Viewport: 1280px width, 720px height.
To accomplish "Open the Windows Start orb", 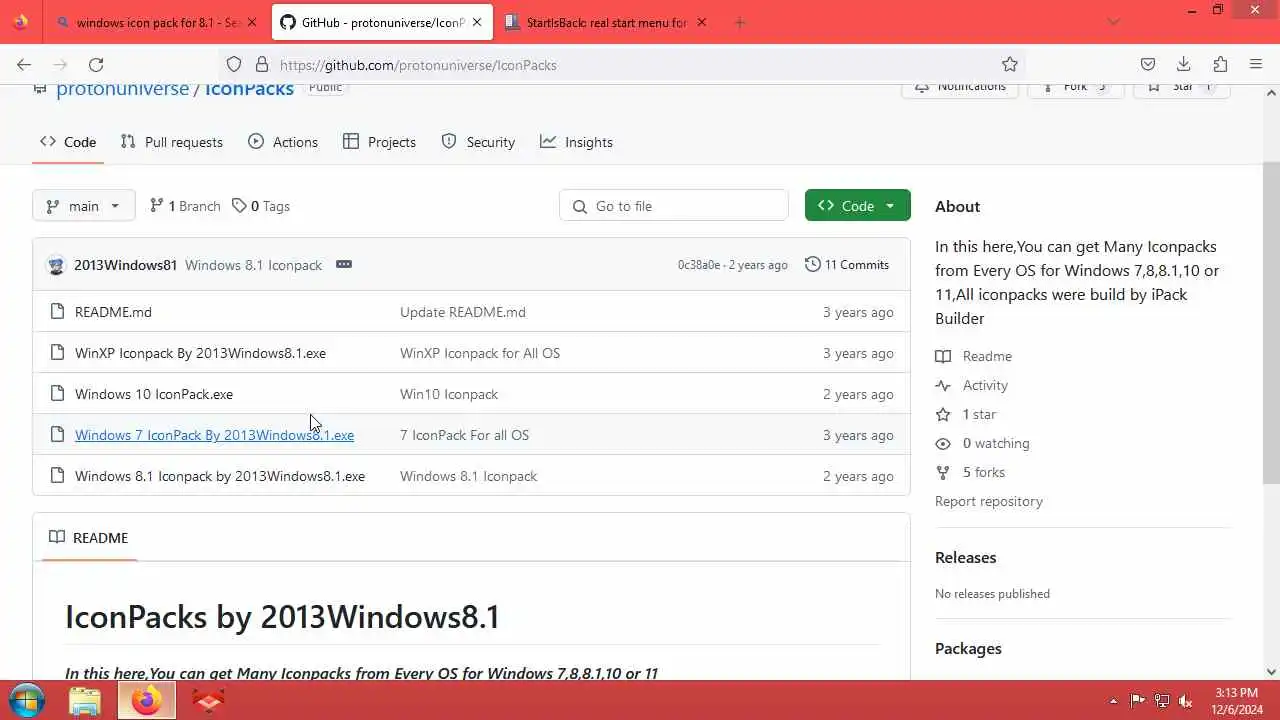I will 26,700.
